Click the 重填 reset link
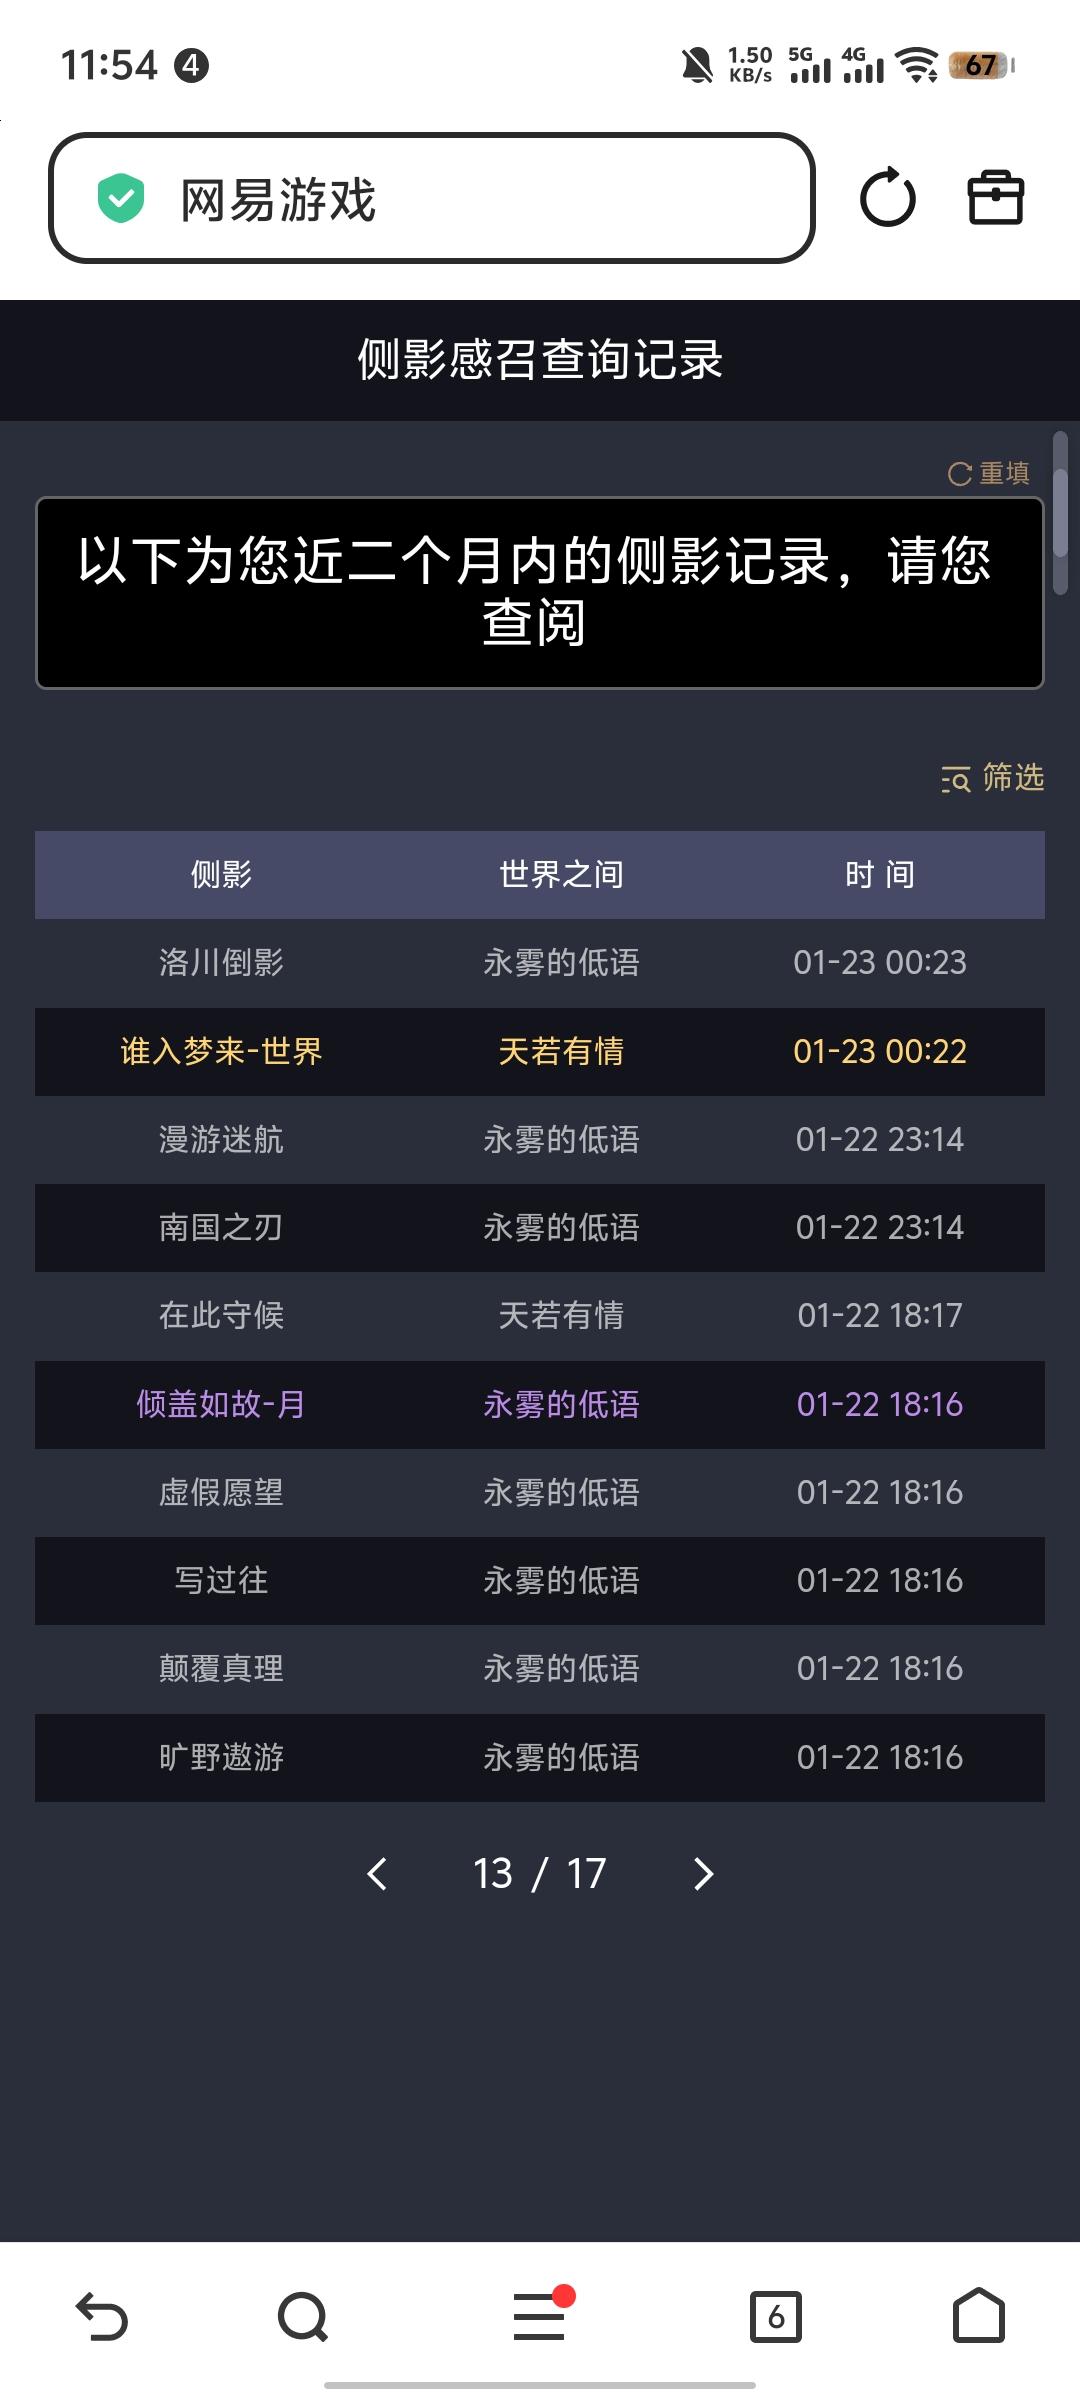The height and width of the screenshot is (2392, 1080). (988, 473)
